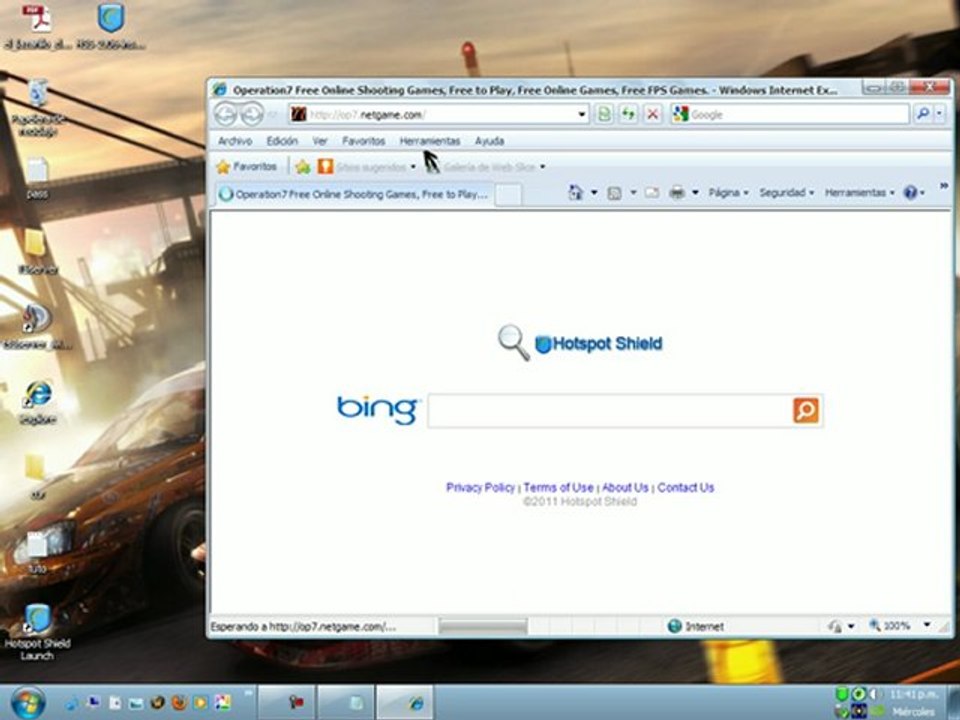Screen dimensions: 960x720
Task: Open the Privacy Policy link
Action: tap(481, 487)
